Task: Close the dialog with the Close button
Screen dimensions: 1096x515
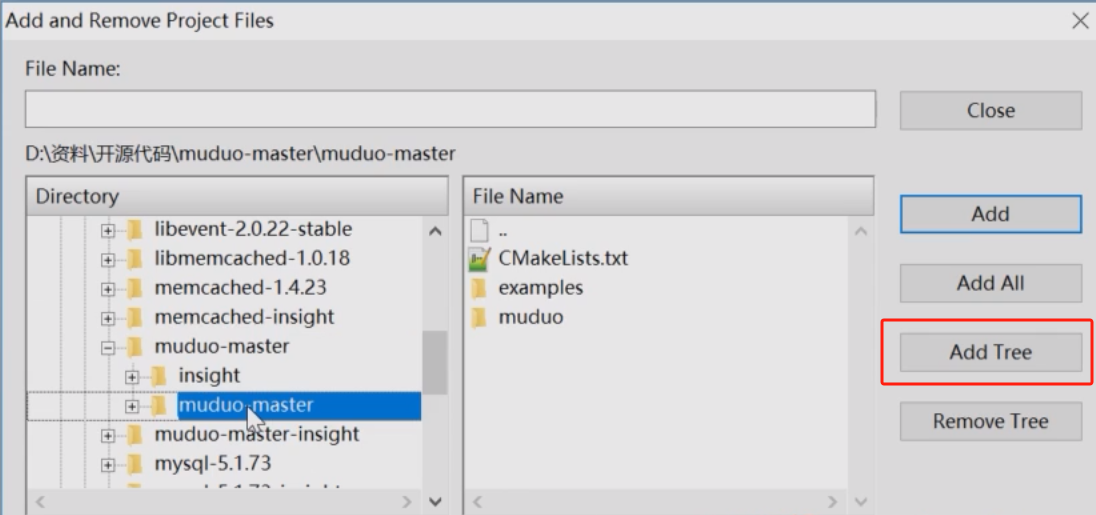Action: pyautogui.click(x=990, y=111)
